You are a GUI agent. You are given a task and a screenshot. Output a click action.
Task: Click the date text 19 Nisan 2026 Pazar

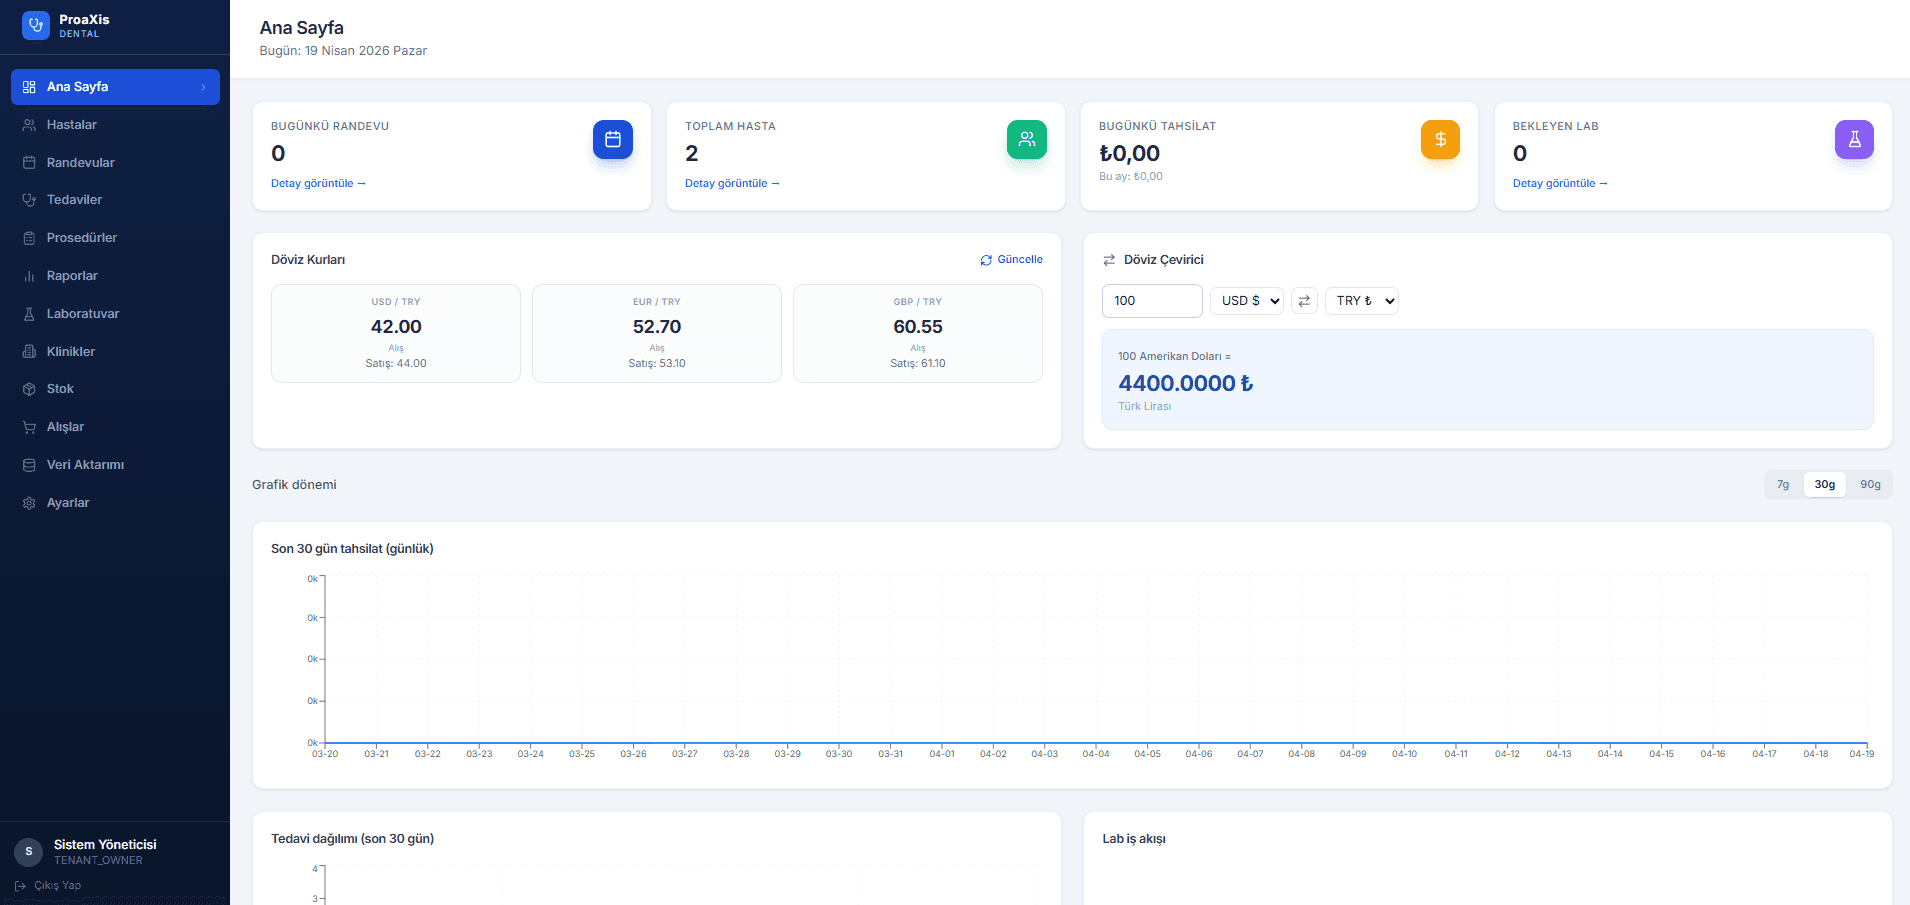coord(366,51)
